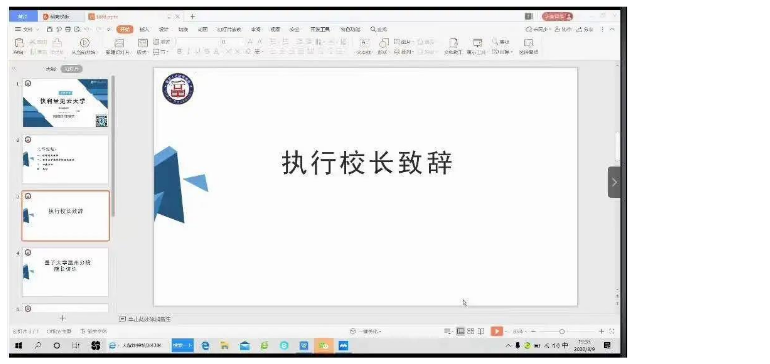Image resolution: width=770 pixels, height=364 pixels.
Task: Click the Redo arrow in quick access
Action: coord(100,29)
